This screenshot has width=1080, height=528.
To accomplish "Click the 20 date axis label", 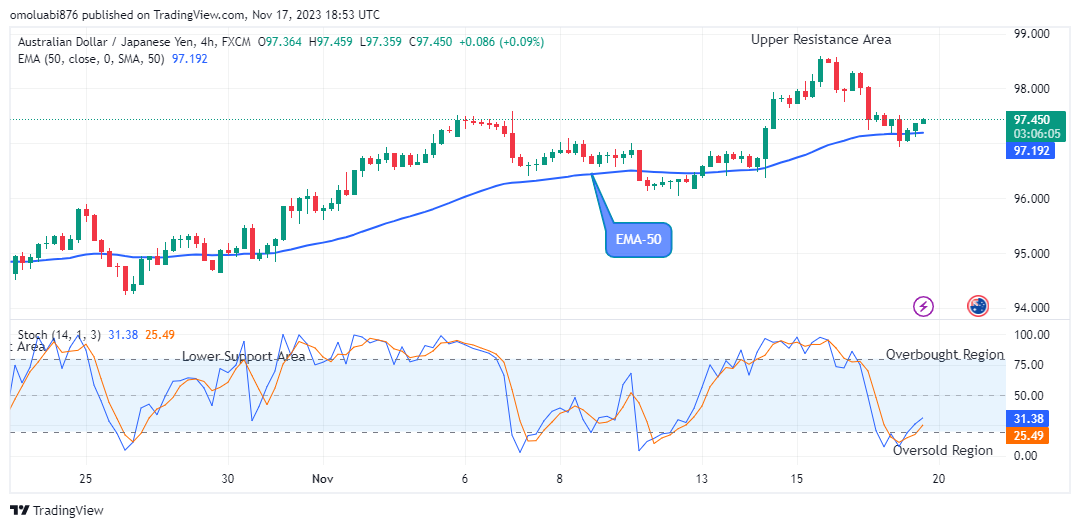I will click(938, 478).
